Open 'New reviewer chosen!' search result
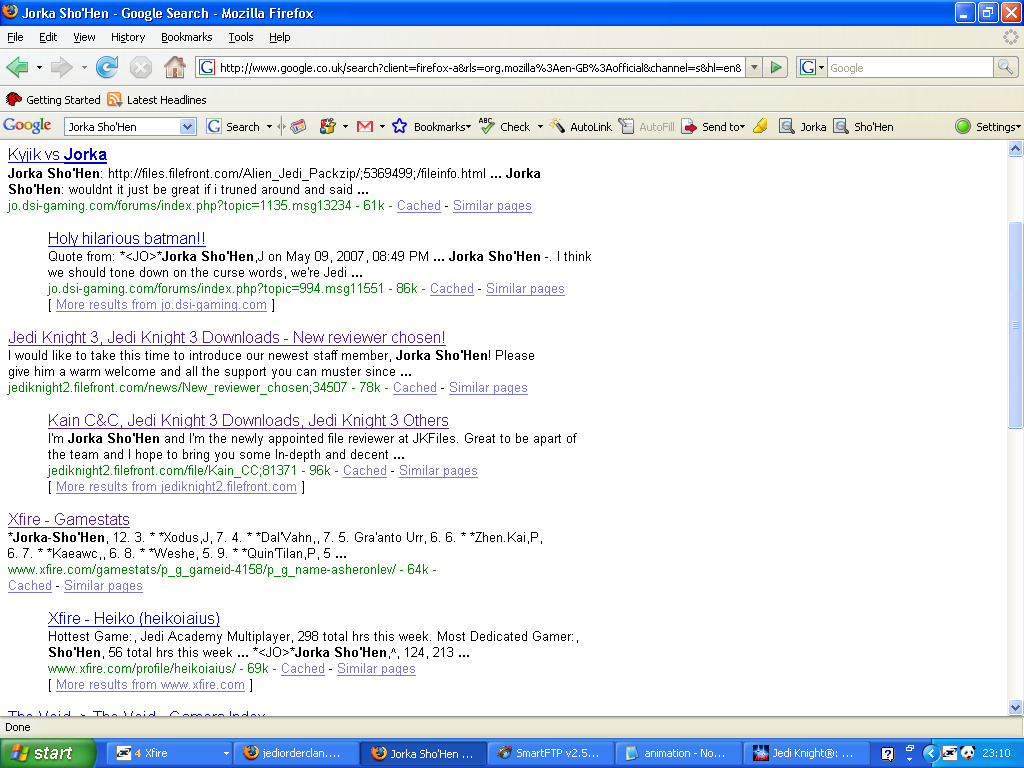 (227, 338)
